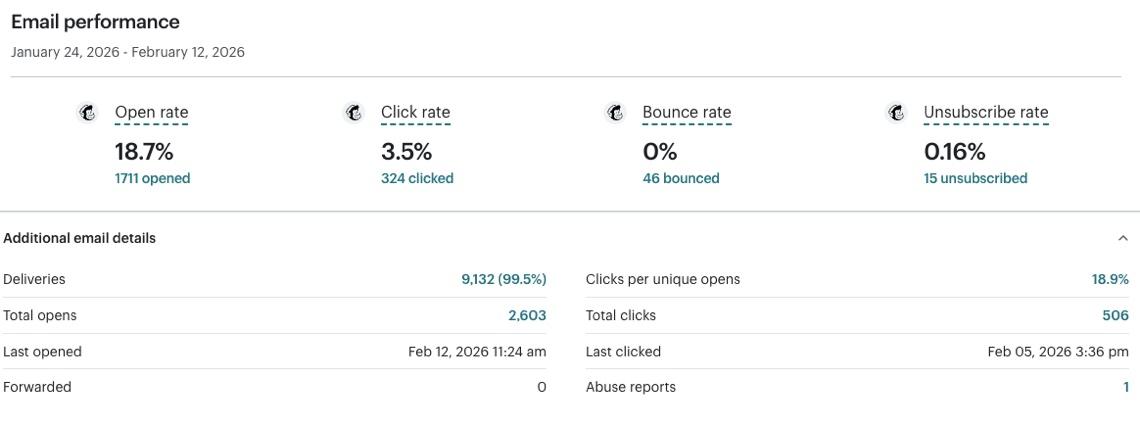Open the abuse reports count link
Screen dimensions: 1140x427
coord(1125,388)
